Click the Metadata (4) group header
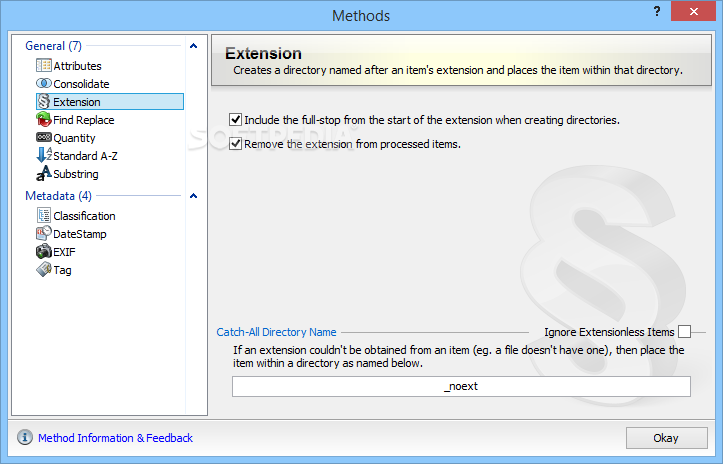The height and width of the screenshot is (464, 723). [x=59, y=196]
